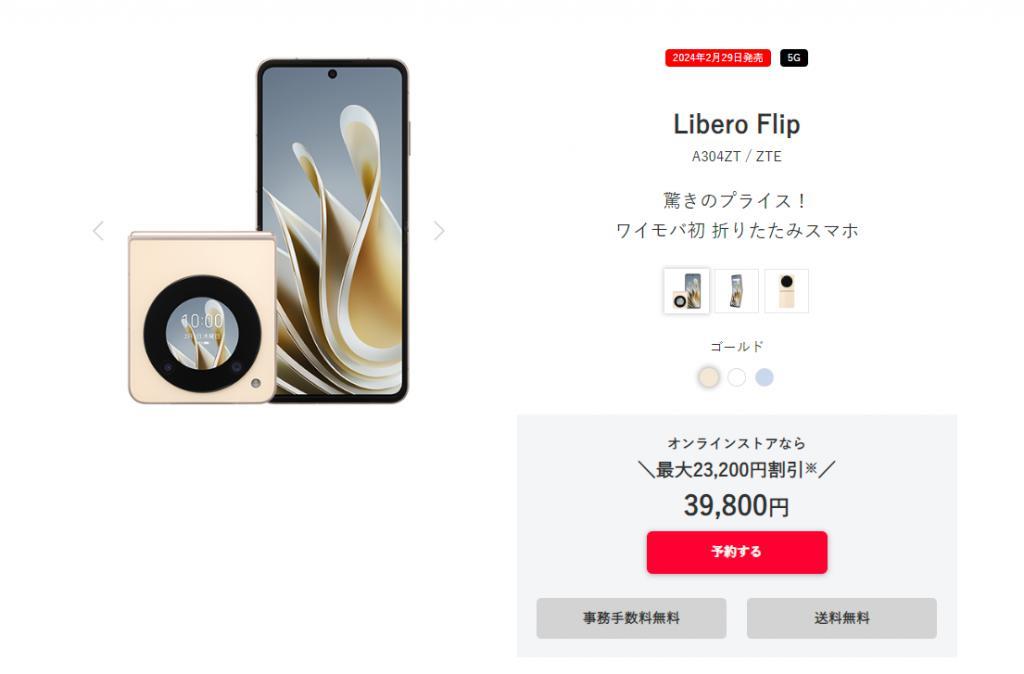This screenshot has height=674, width=1024.
Task: Select the first thumbnail showing open and folded phone
Action: (686, 291)
